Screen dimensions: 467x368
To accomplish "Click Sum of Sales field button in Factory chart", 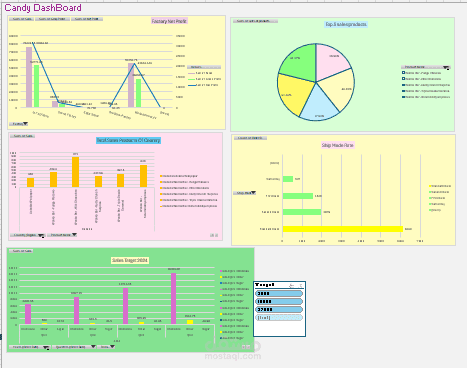I will click(21, 19).
